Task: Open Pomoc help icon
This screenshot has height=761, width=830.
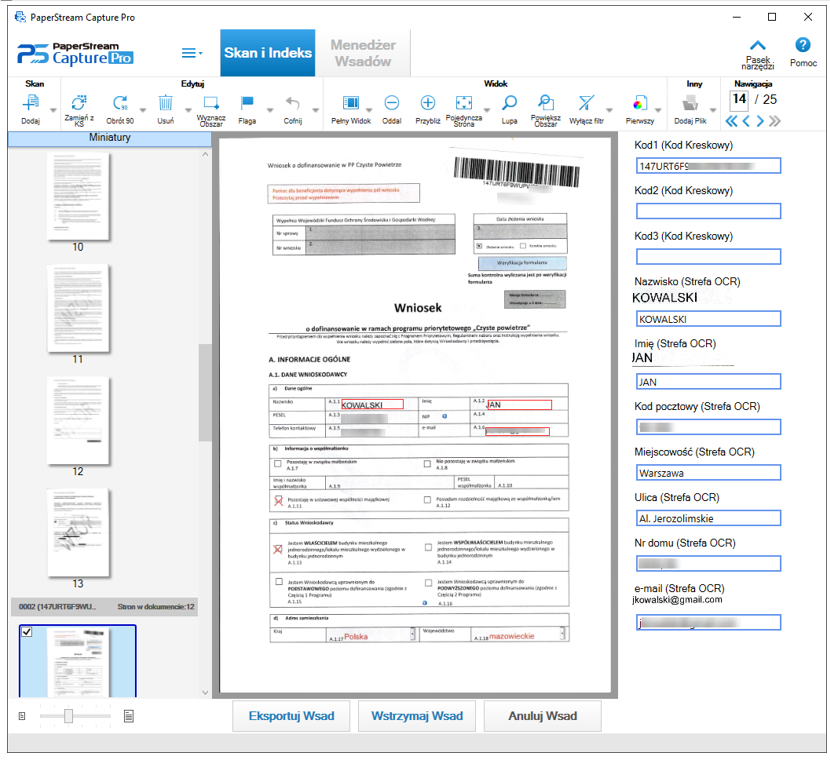Action: point(802,45)
